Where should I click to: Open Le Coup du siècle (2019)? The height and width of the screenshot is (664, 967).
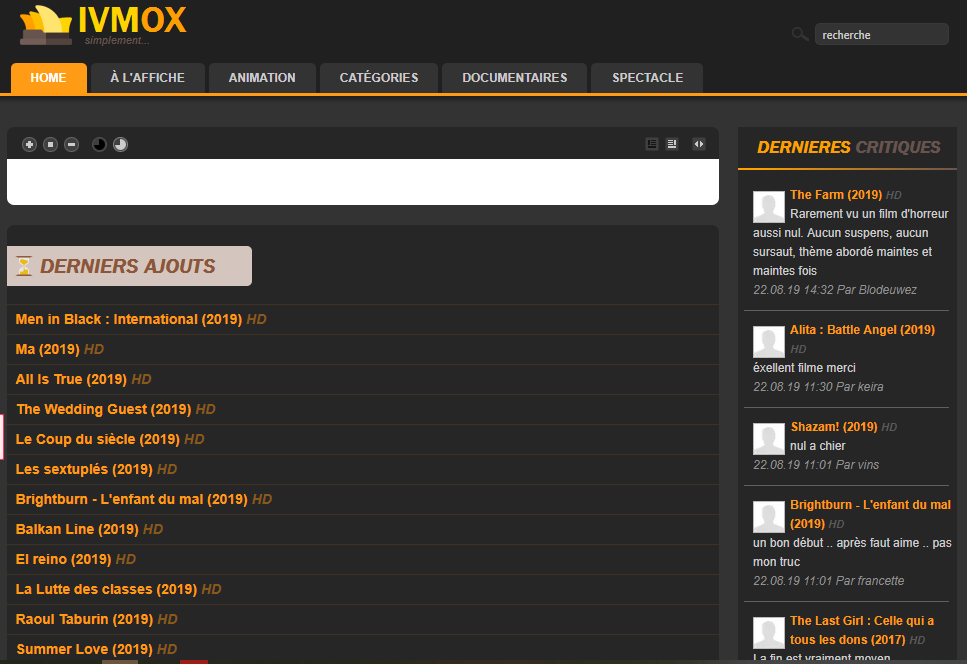point(97,440)
